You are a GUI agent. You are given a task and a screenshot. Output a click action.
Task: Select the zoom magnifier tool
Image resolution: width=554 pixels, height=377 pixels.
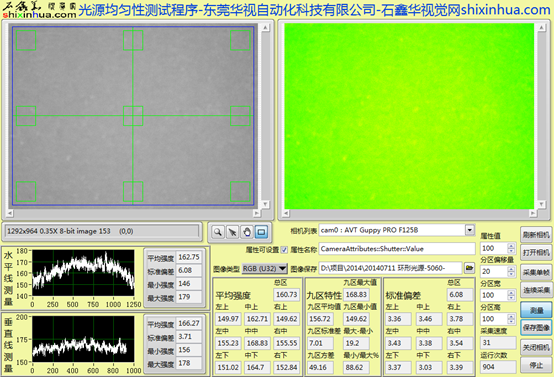(218, 232)
